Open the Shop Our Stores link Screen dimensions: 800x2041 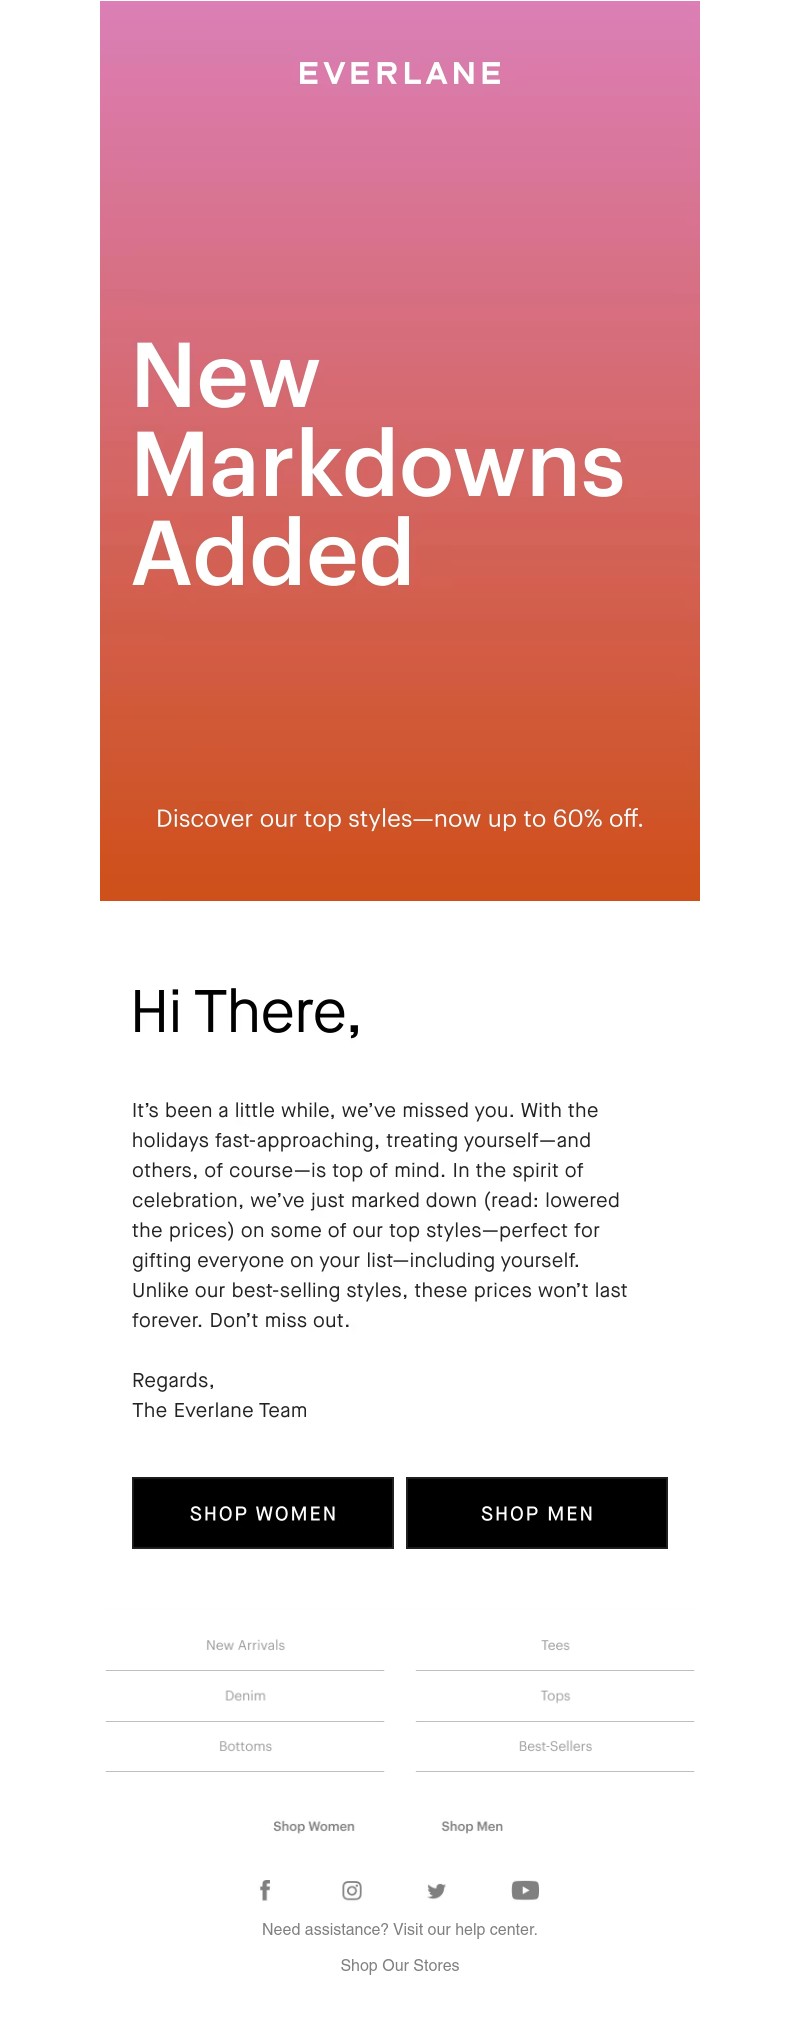[x=400, y=1965]
